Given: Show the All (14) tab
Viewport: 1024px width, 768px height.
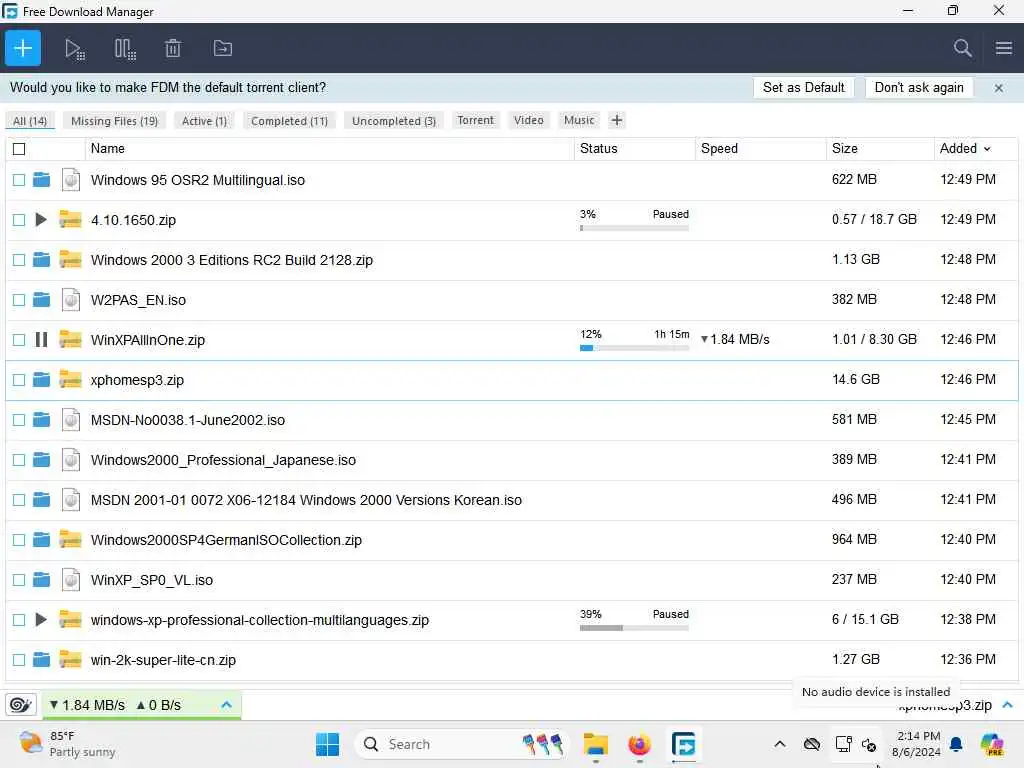Looking at the screenshot, I should coord(30,121).
